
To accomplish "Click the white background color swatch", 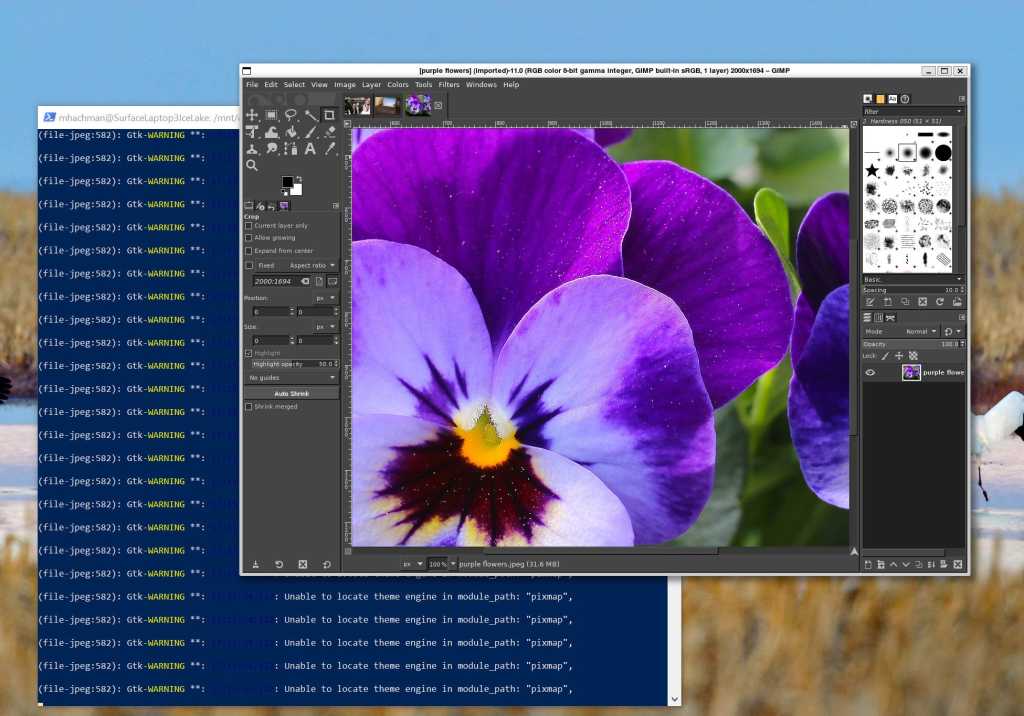I will tap(297, 190).
